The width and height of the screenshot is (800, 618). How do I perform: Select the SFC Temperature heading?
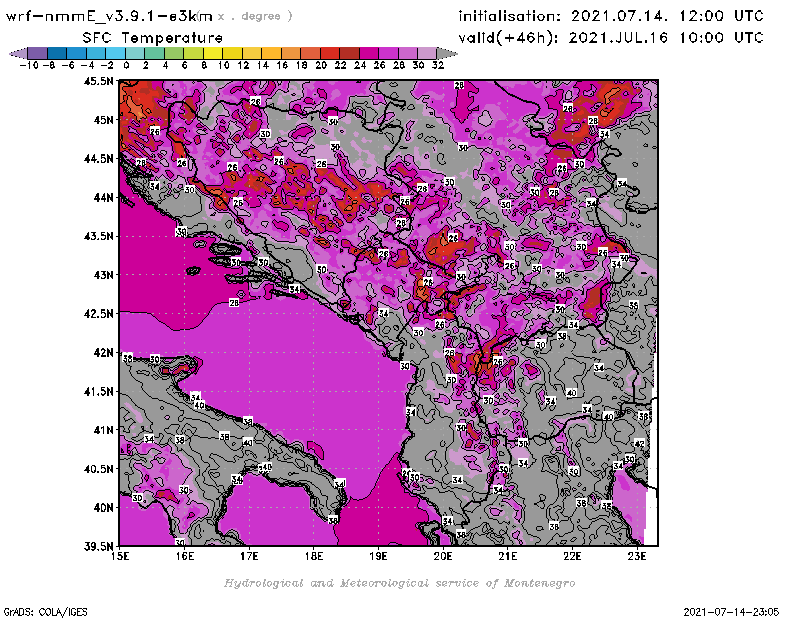(153, 38)
